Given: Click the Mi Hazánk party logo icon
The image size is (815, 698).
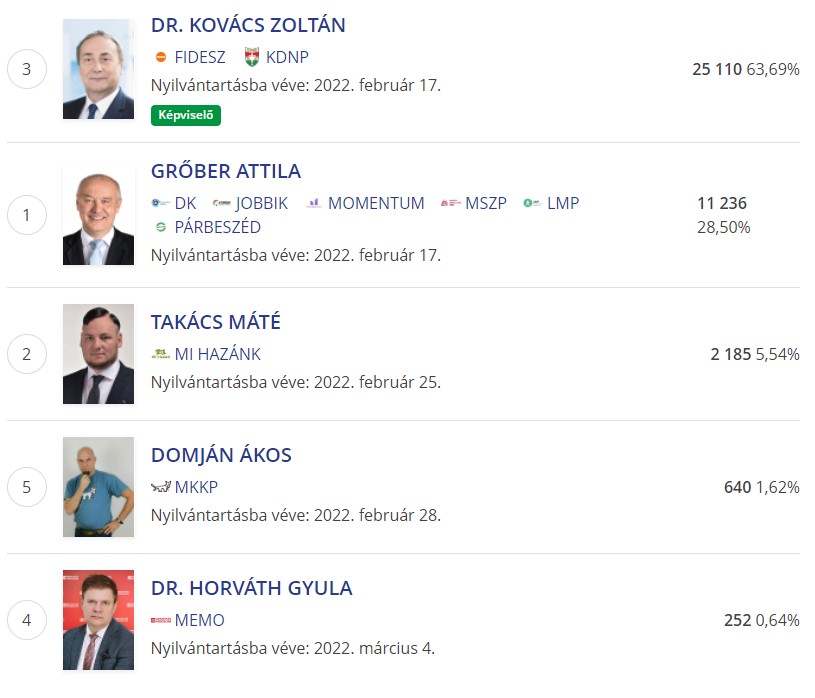Looking at the screenshot, I should pyautogui.click(x=161, y=354).
